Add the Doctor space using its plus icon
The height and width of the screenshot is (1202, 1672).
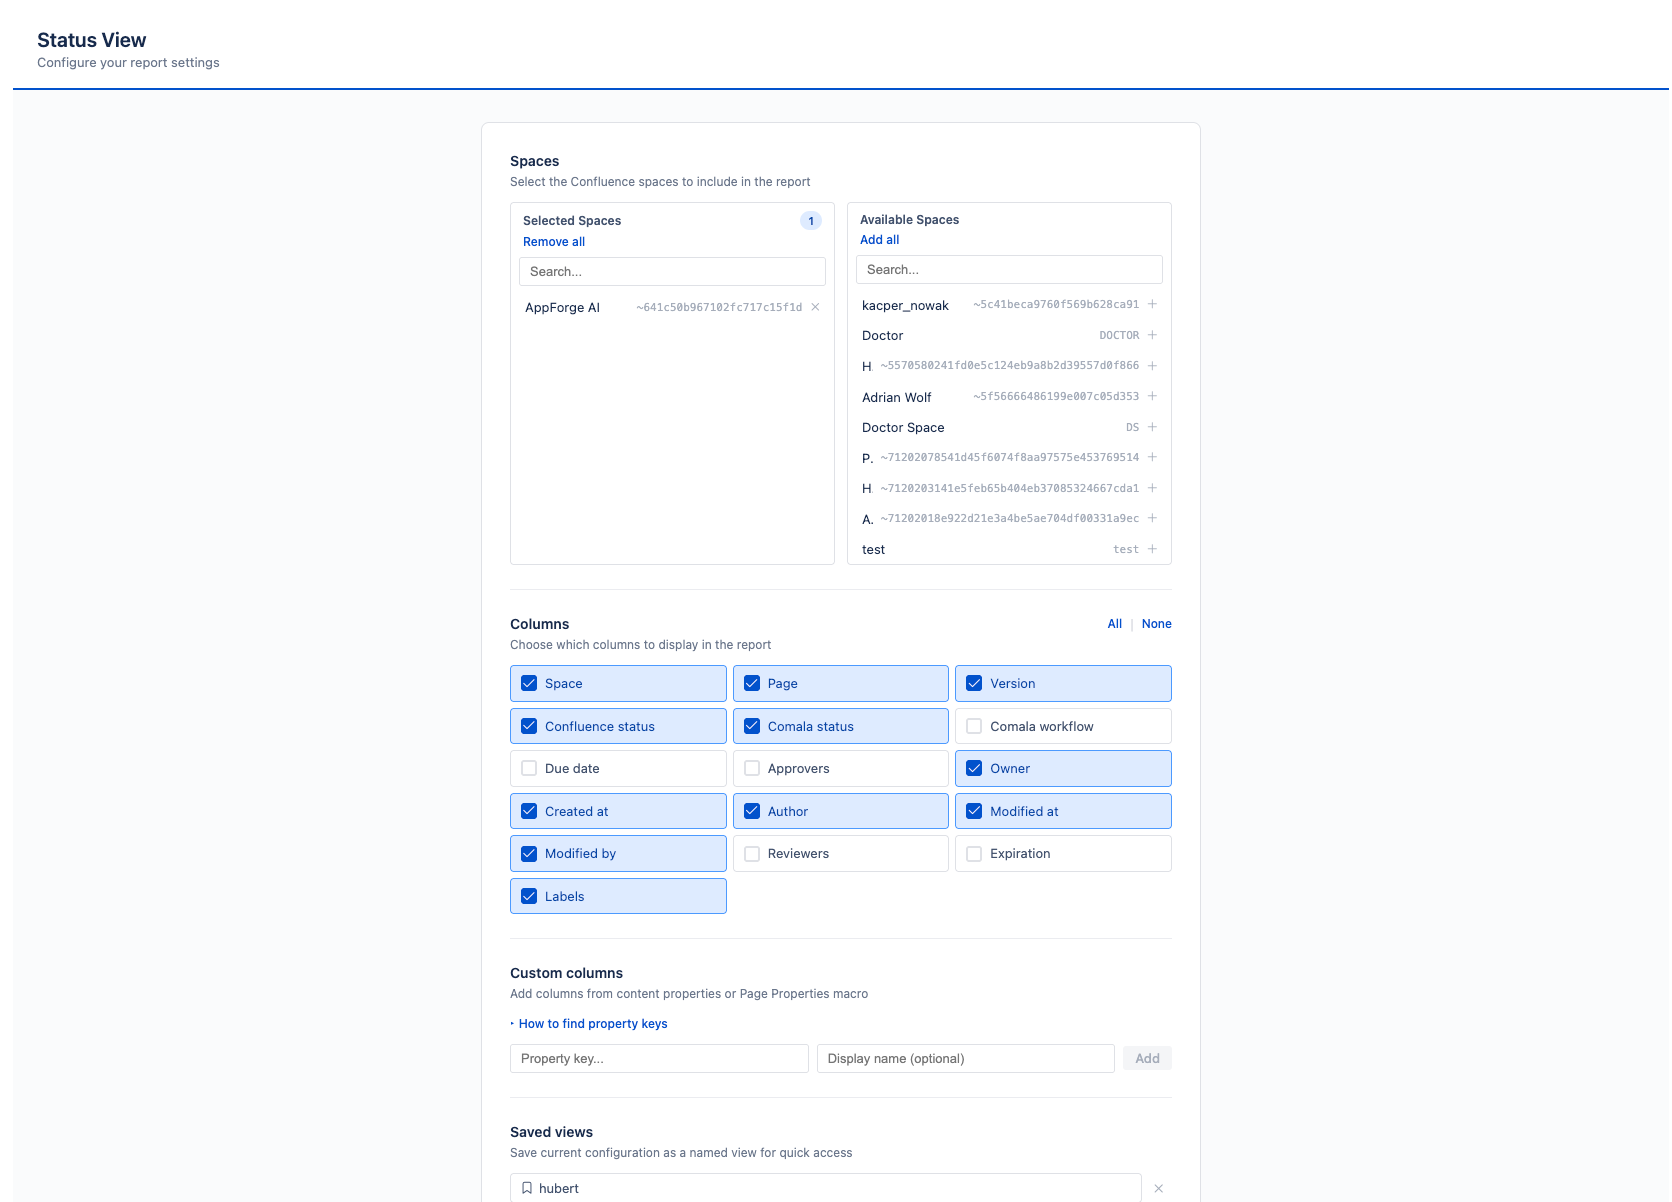click(1153, 335)
